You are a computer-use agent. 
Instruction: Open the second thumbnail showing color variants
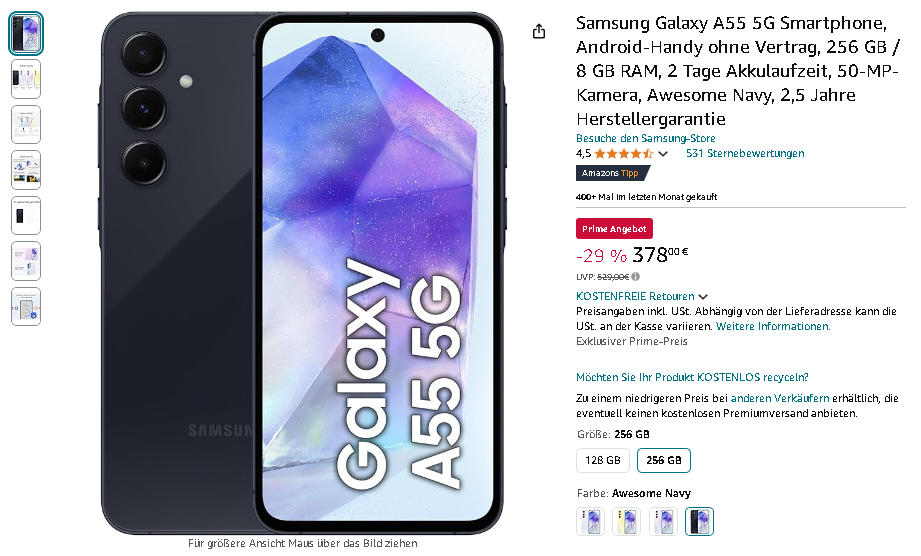click(x=26, y=79)
